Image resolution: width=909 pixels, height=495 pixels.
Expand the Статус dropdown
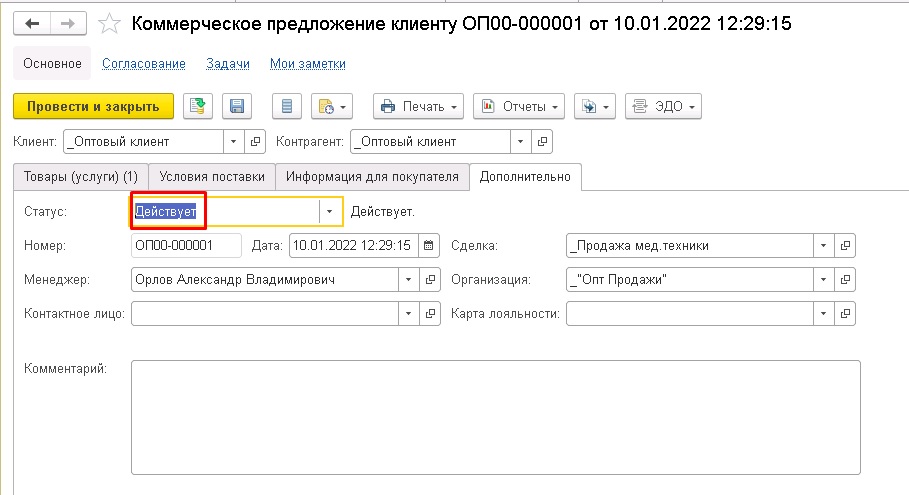click(x=329, y=212)
